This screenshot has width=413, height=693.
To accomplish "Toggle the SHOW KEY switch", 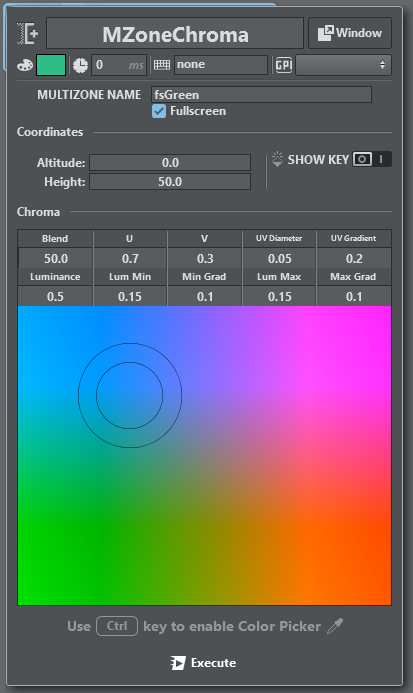I will (372, 159).
